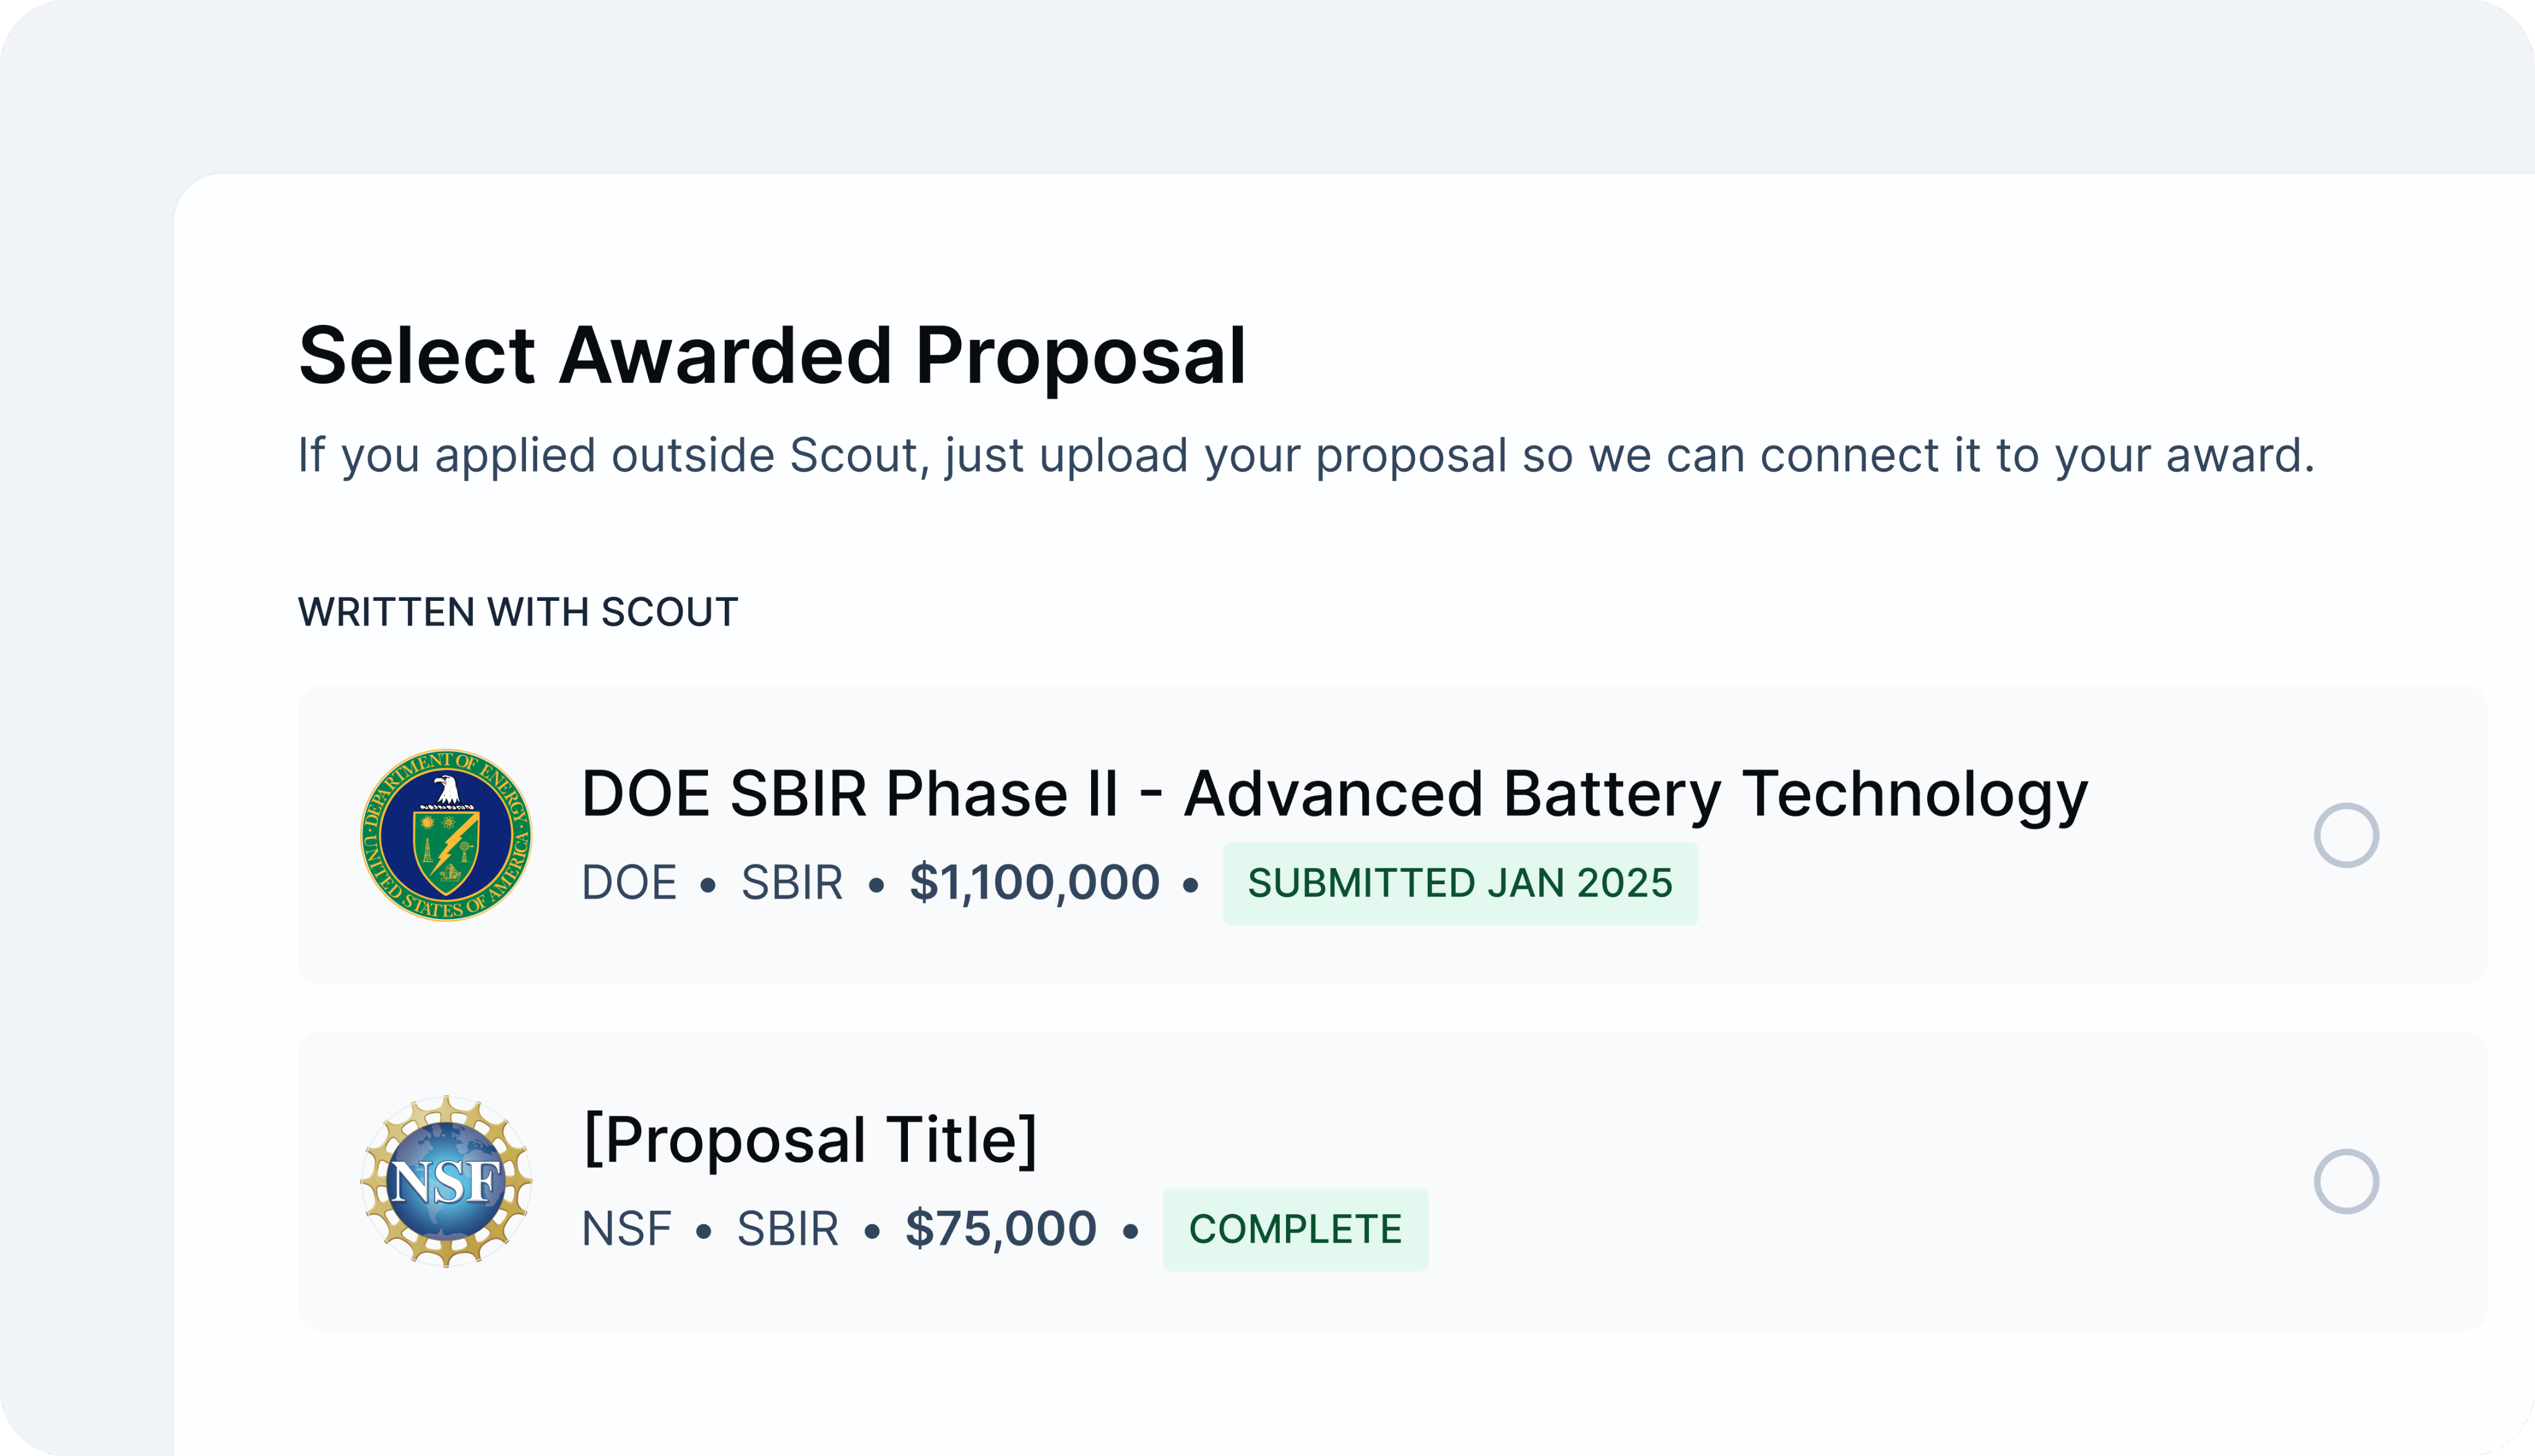Viewport: 2535px width, 1456px height.
Task: Open the [Proposal Title] proposal name
Action: click(810, 1140)
